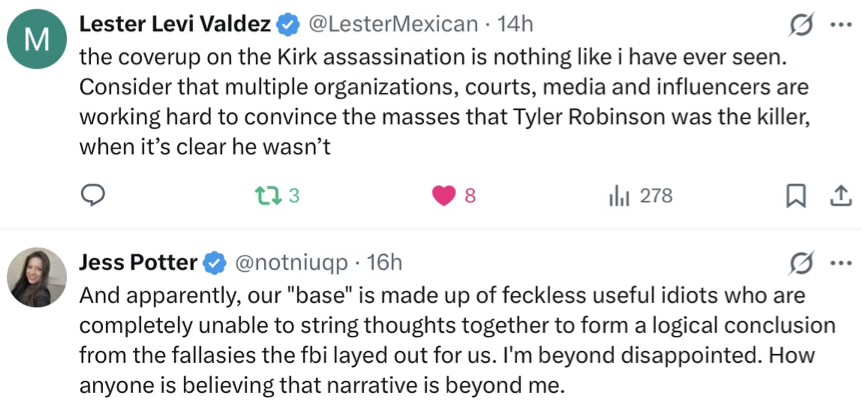Open Grok icon on Lester's tweet
The width and height of the screenshot is (862, 411).
(800, 22)
